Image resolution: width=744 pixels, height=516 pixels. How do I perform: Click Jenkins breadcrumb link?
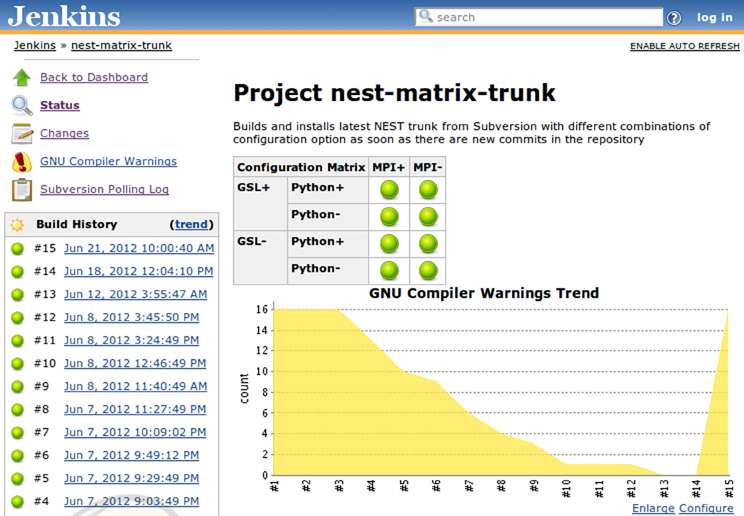click(x=35, y=46)
